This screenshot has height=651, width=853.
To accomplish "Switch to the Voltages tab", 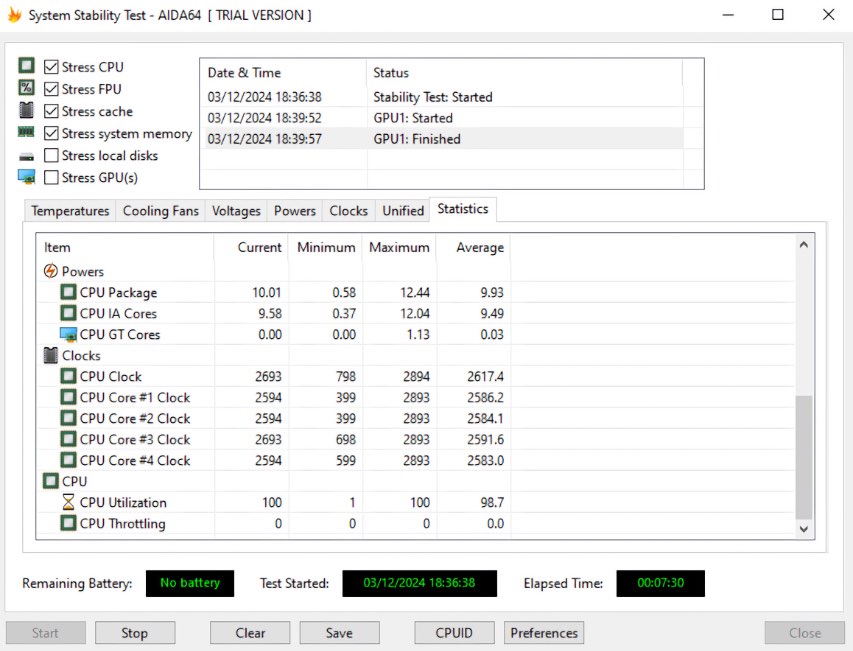I will 236,211.
